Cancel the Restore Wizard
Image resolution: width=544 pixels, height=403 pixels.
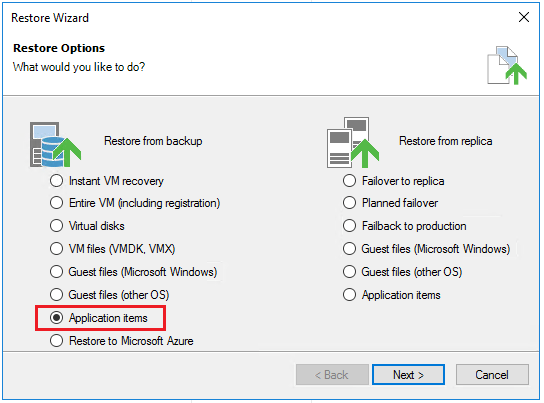[x=492, y=375]
